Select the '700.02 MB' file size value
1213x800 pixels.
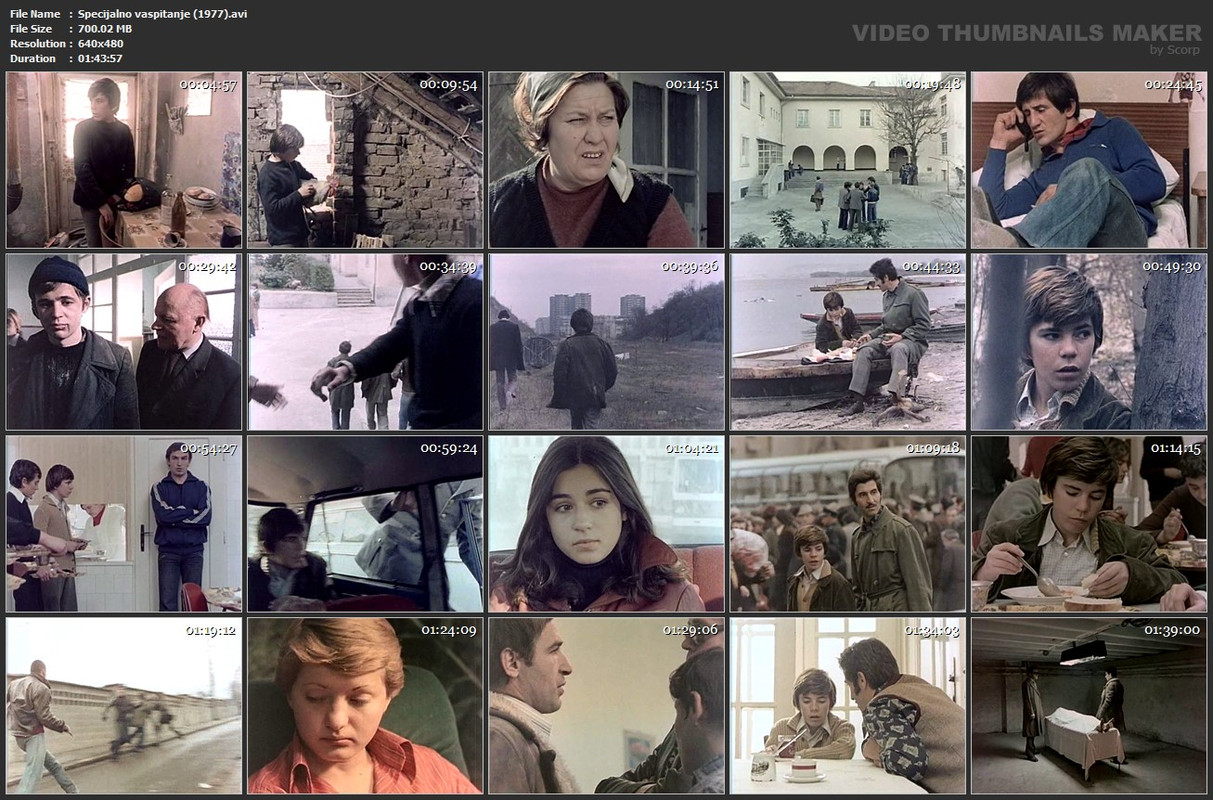105,29
